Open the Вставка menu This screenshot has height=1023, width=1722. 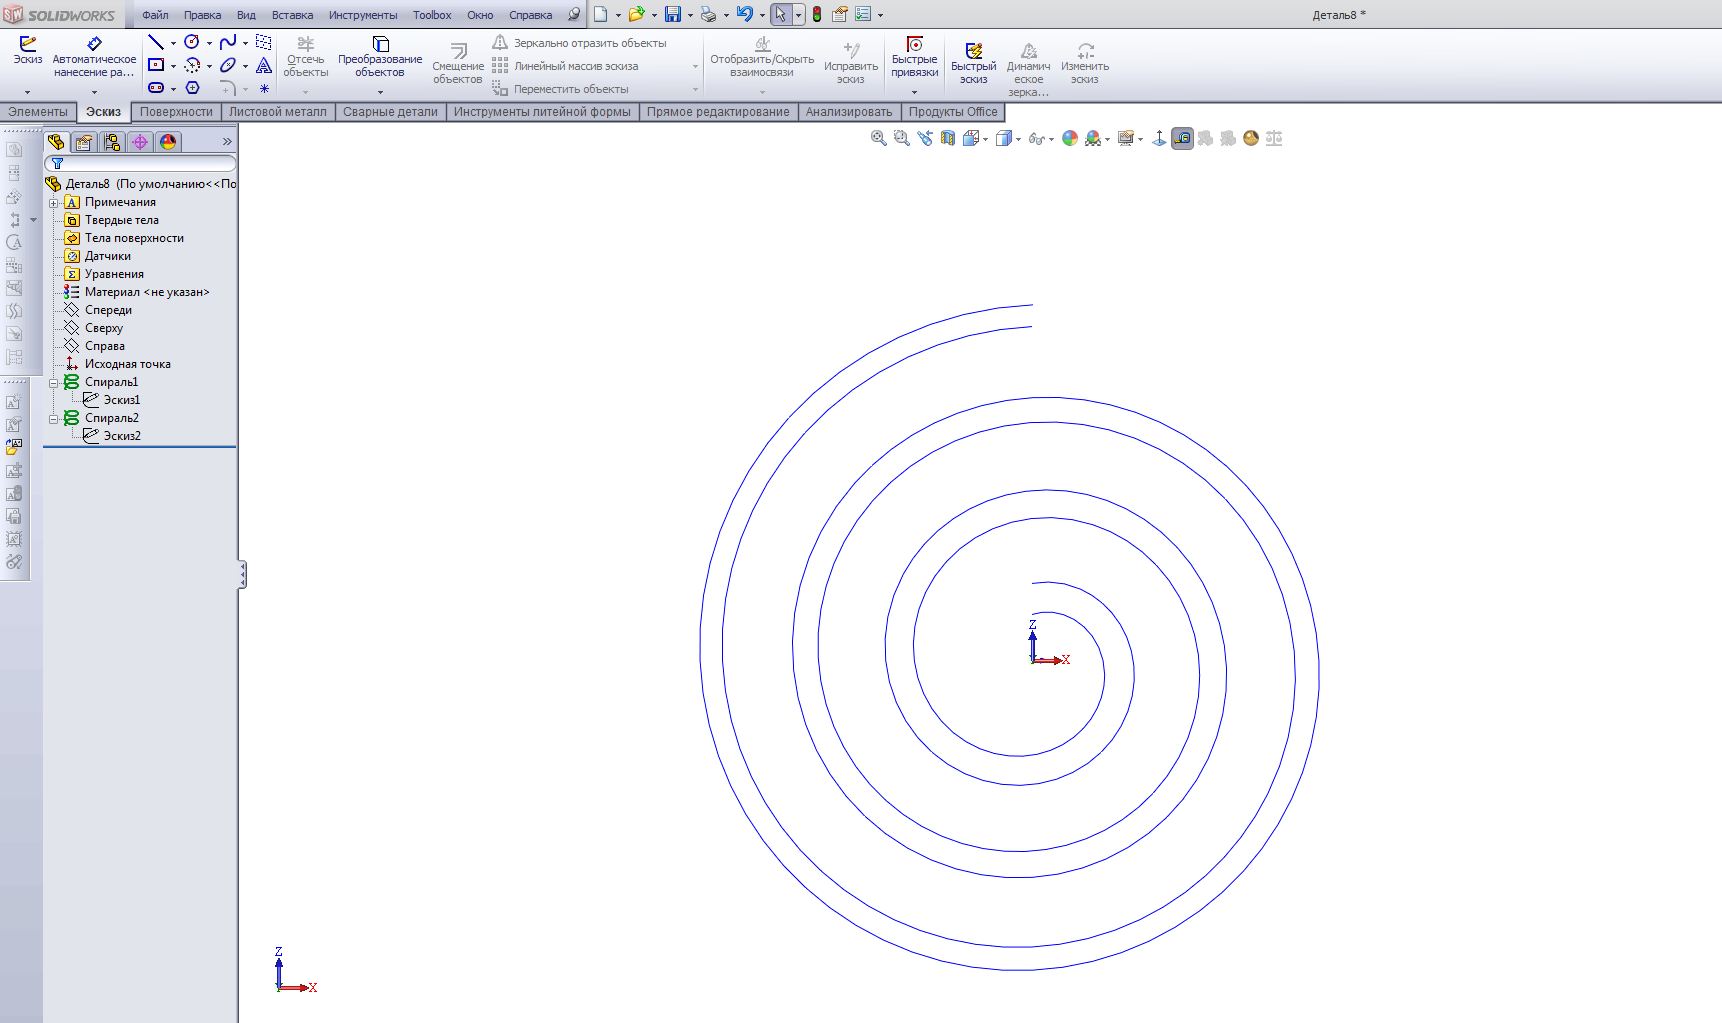click(x=292, y=15)
